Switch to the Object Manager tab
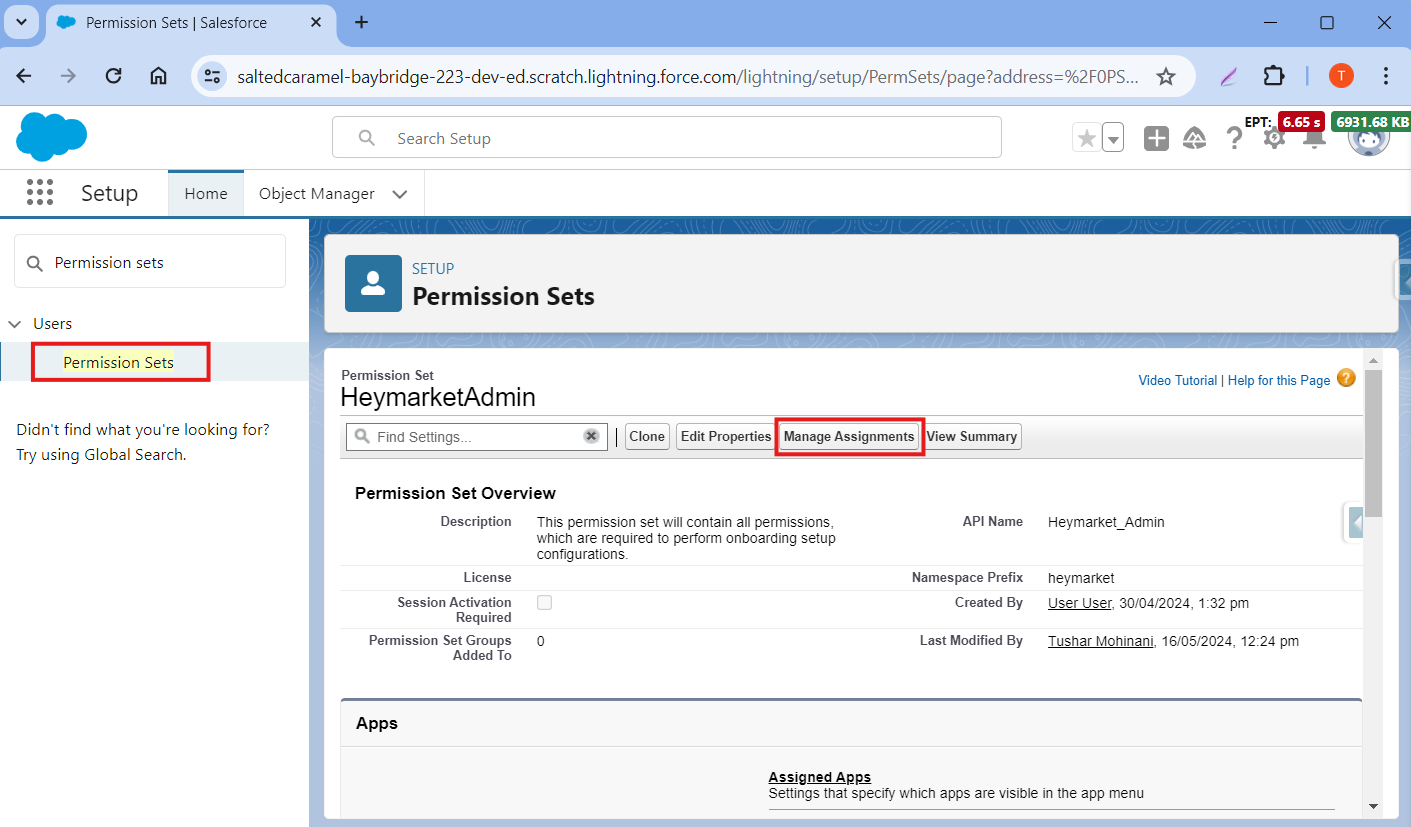Screen dimensions: 1411x827 pos(317,194)
